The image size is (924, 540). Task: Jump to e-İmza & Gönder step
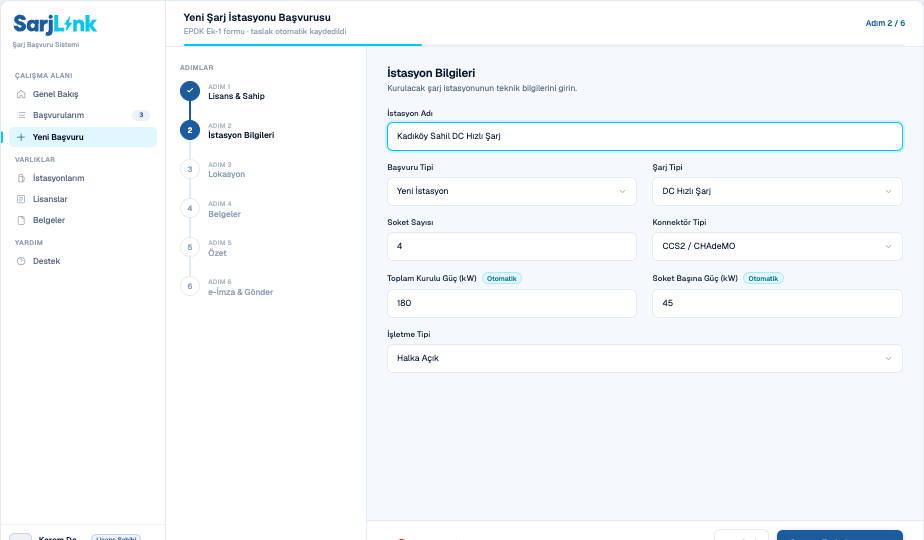coord(240,292)
